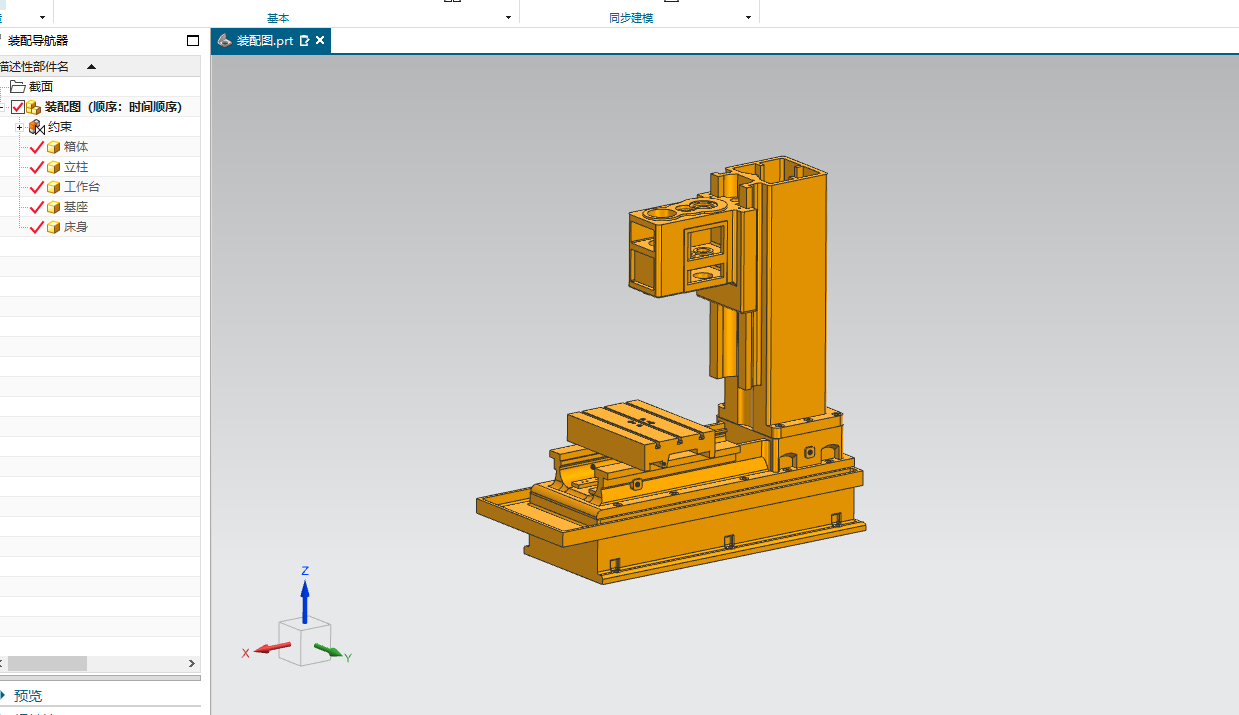Screen dimensions: 1239x715
Task: Click the cube icon beside 立柱
Action: point(53,167)
